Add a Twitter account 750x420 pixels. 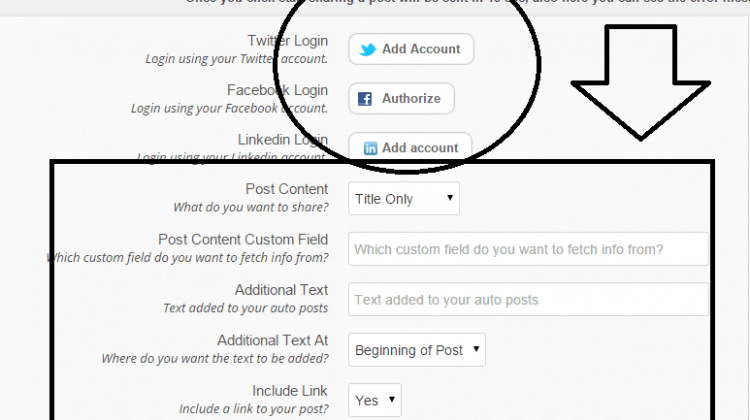pos(411,49)
